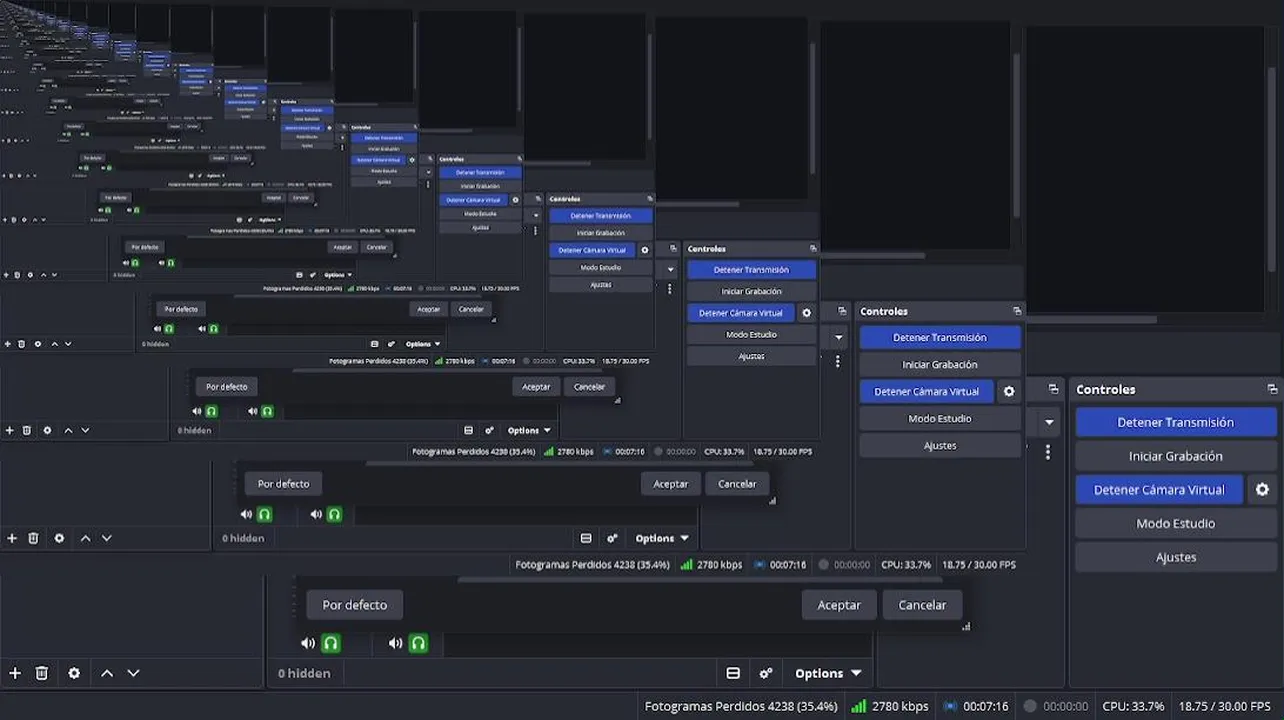
Task: Mute the first speaker icon in main window
Action: [308, 643]
